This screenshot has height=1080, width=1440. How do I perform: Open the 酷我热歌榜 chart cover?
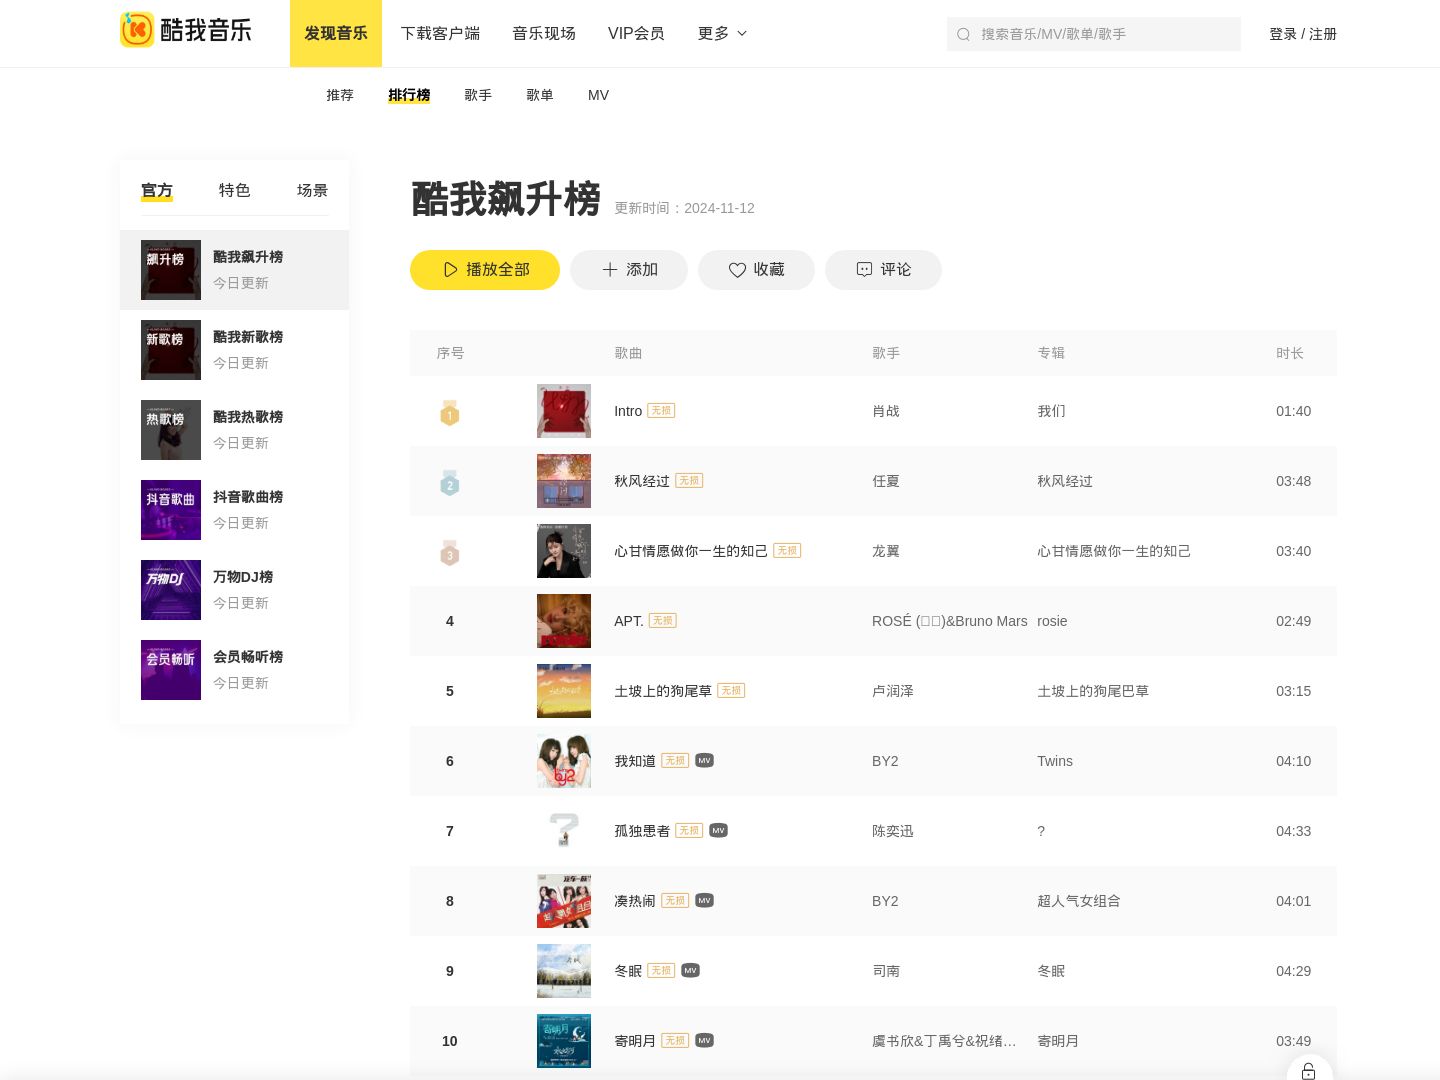point(171,430)
